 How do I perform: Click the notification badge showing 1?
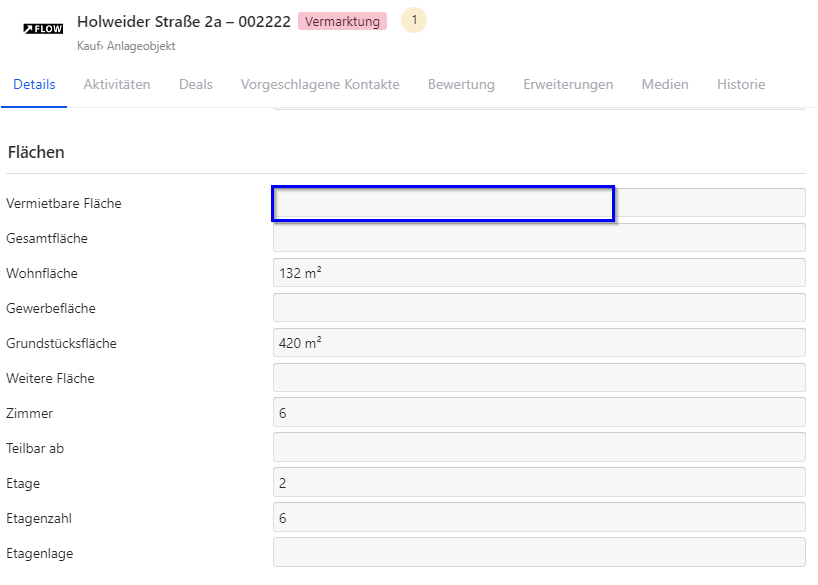(x=414, y=20)
